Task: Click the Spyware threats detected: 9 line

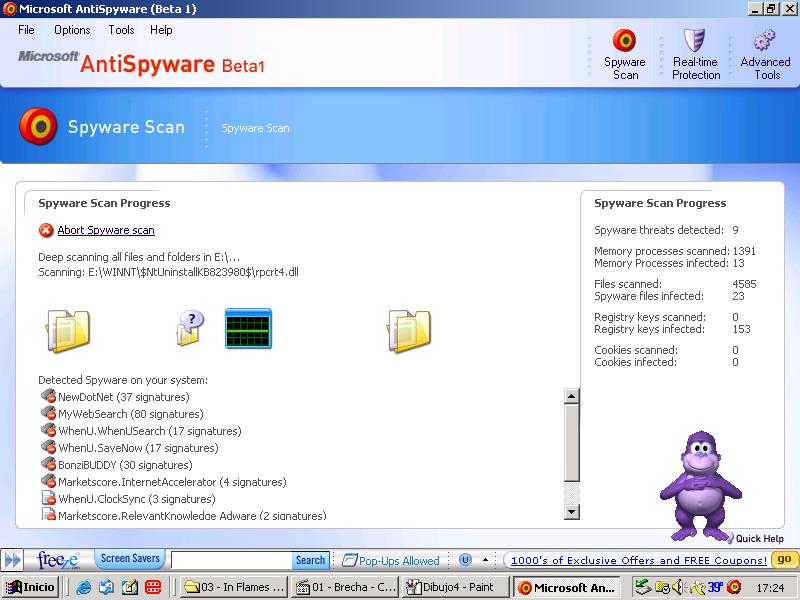Action: coord(666,230)
